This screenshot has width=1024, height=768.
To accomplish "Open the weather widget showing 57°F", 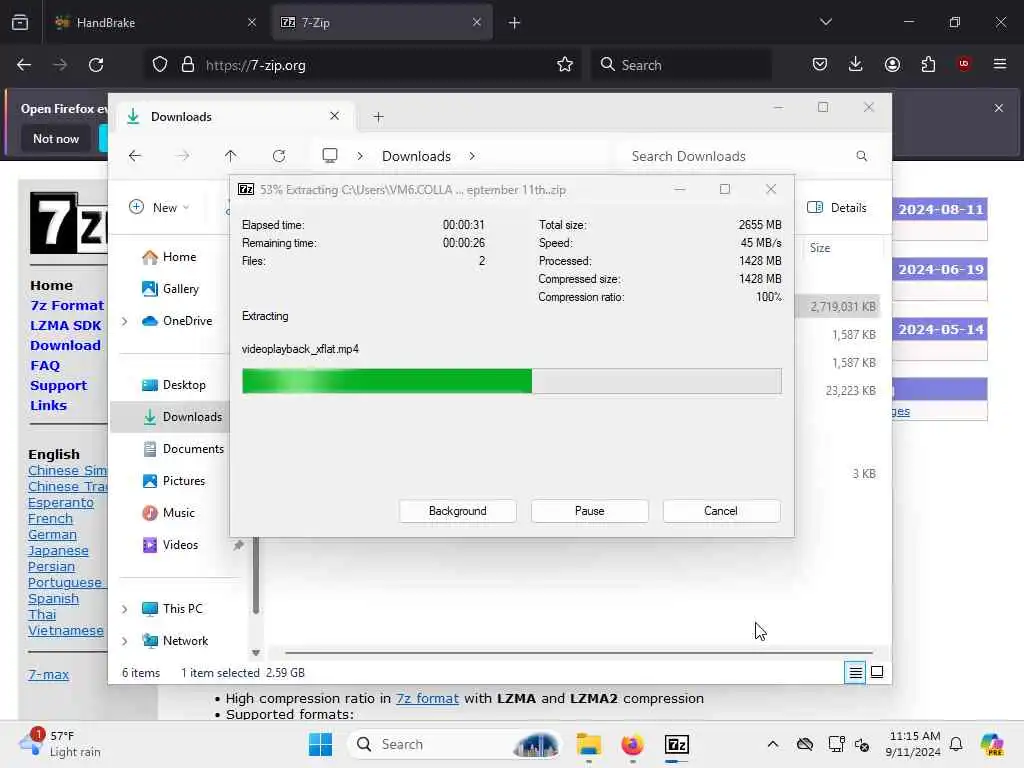I will pyautogui.click(x=60, y=744).
